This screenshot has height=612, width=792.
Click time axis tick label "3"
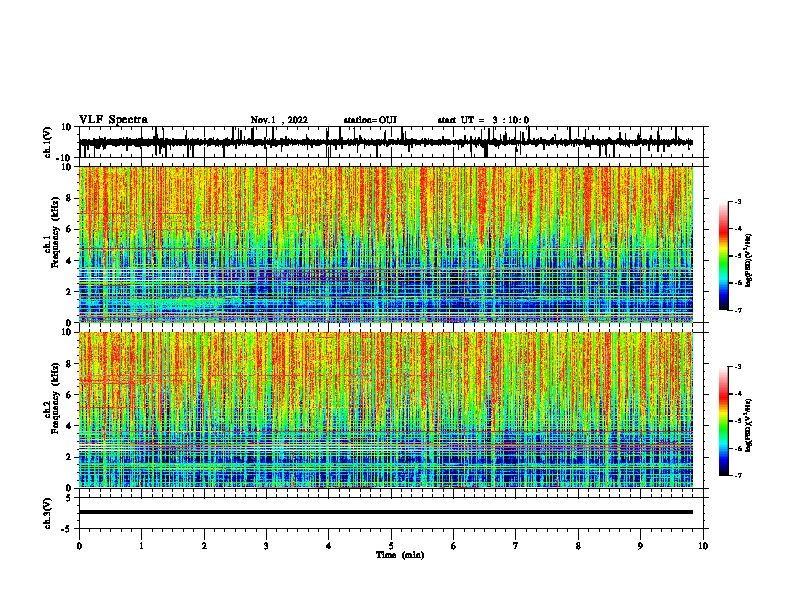[x=266, y=546]
